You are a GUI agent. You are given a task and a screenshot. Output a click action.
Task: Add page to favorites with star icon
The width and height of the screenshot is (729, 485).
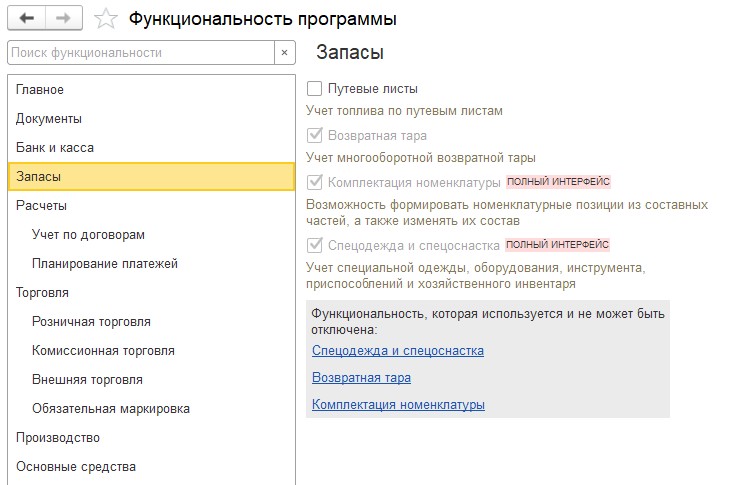coord(106,19)
